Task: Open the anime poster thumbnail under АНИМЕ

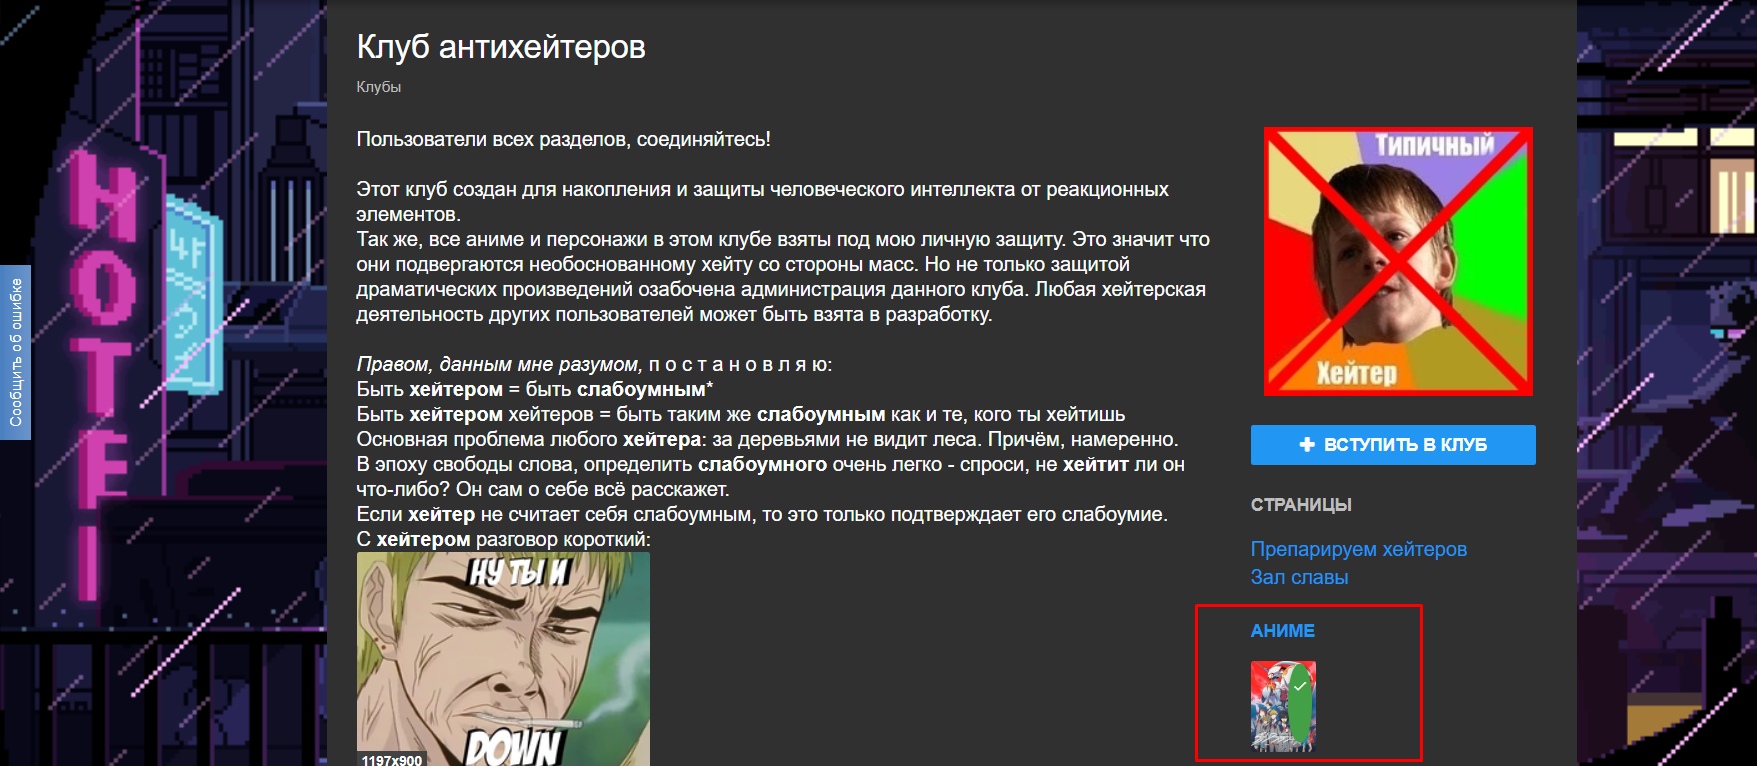Action: 1283,706
